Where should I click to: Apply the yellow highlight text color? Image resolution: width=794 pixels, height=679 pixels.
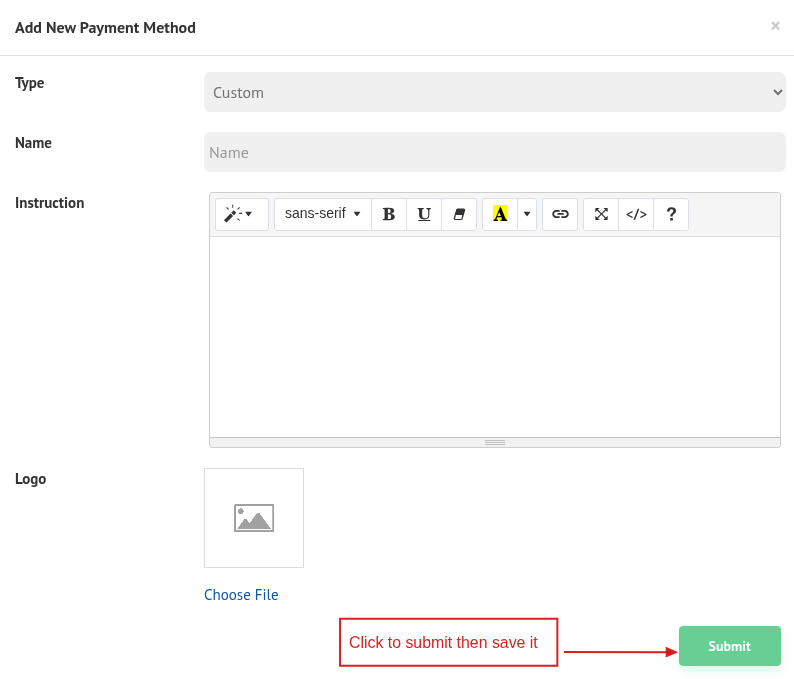pos(500,214)
